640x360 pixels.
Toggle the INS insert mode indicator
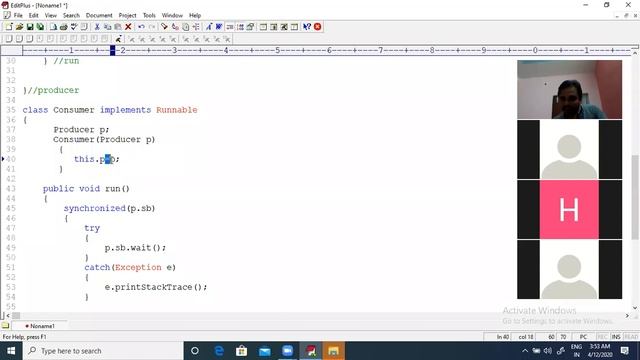[x=616, y=337]
